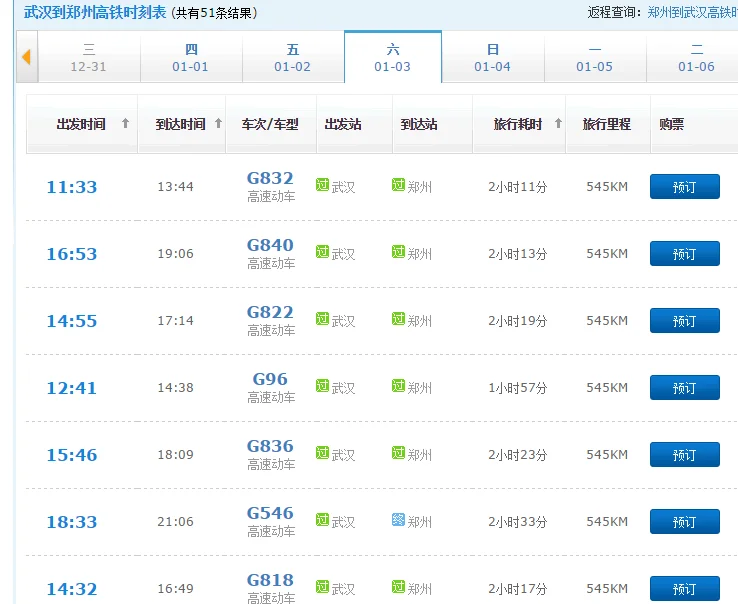Click green 过 icon beside 郑州 for G840
The image size is (738, 604).
point(398,252)
